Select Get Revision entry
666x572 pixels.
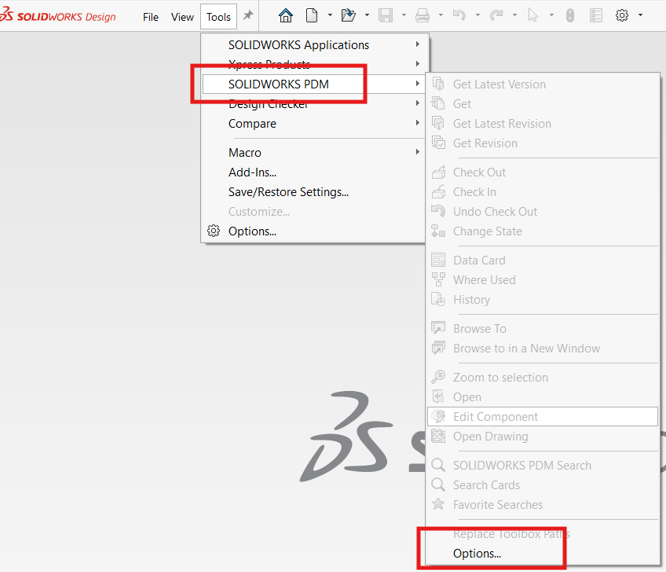542,143
